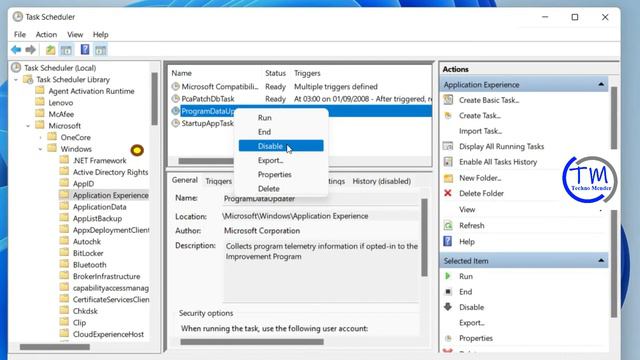The image size is (640, 360).
Task: Click the Disable down-arrow icon in Selected Item
Action: coord(448,307)
